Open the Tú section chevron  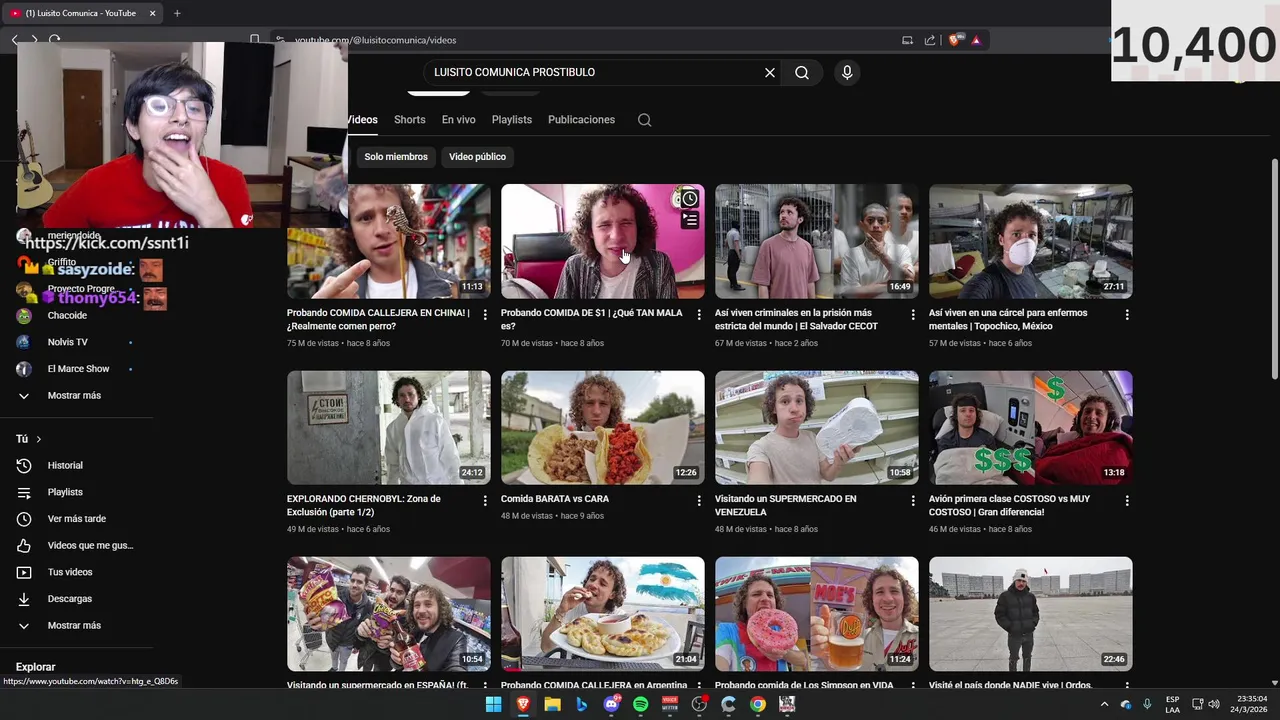click(x=38, y=439)
